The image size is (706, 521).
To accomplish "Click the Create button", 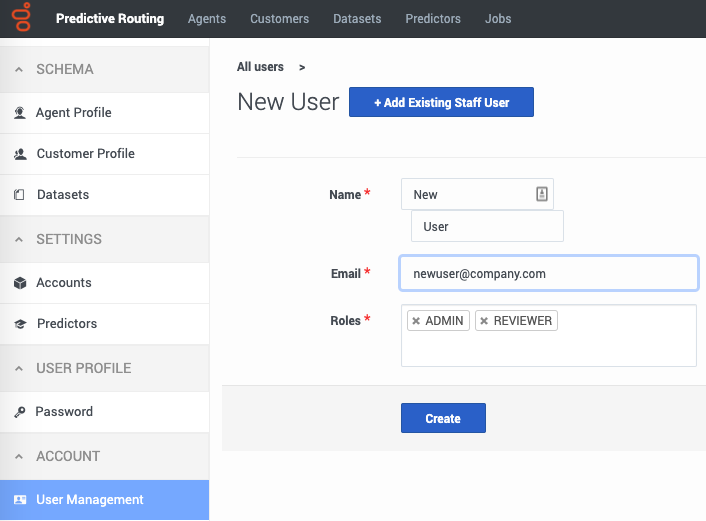I will tap(443, 418).
